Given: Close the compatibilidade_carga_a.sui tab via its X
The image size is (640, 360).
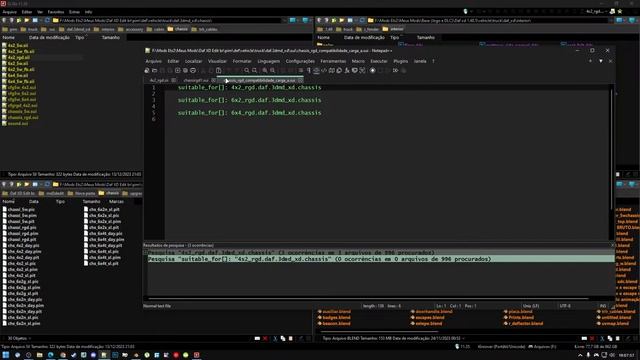Looking at the screenshot, I should (x=300, y=80).
